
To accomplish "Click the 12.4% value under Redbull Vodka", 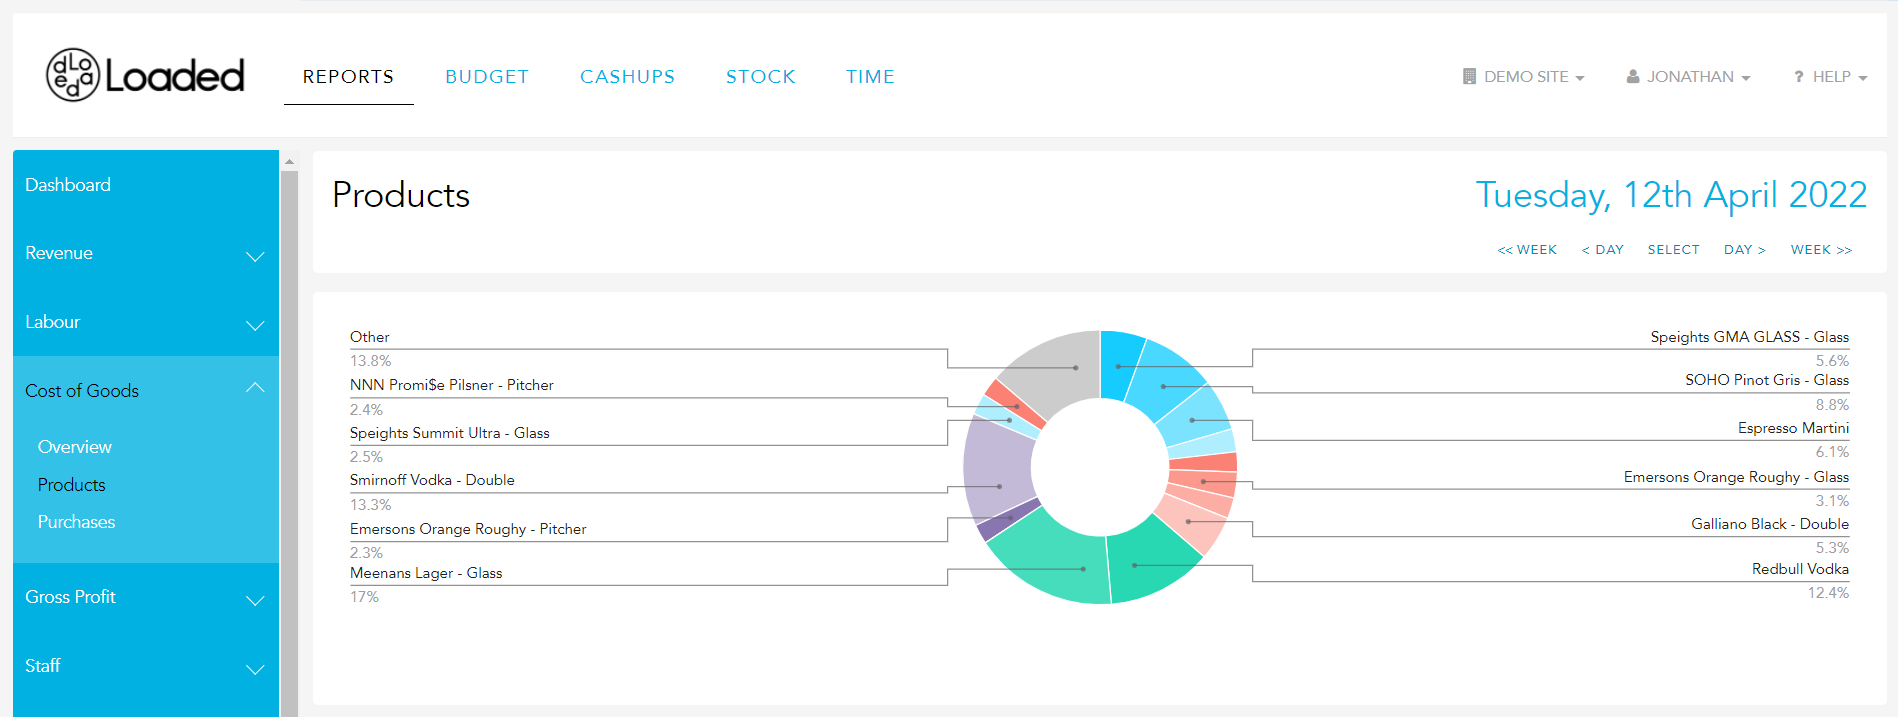I will tap(1828, 593).
